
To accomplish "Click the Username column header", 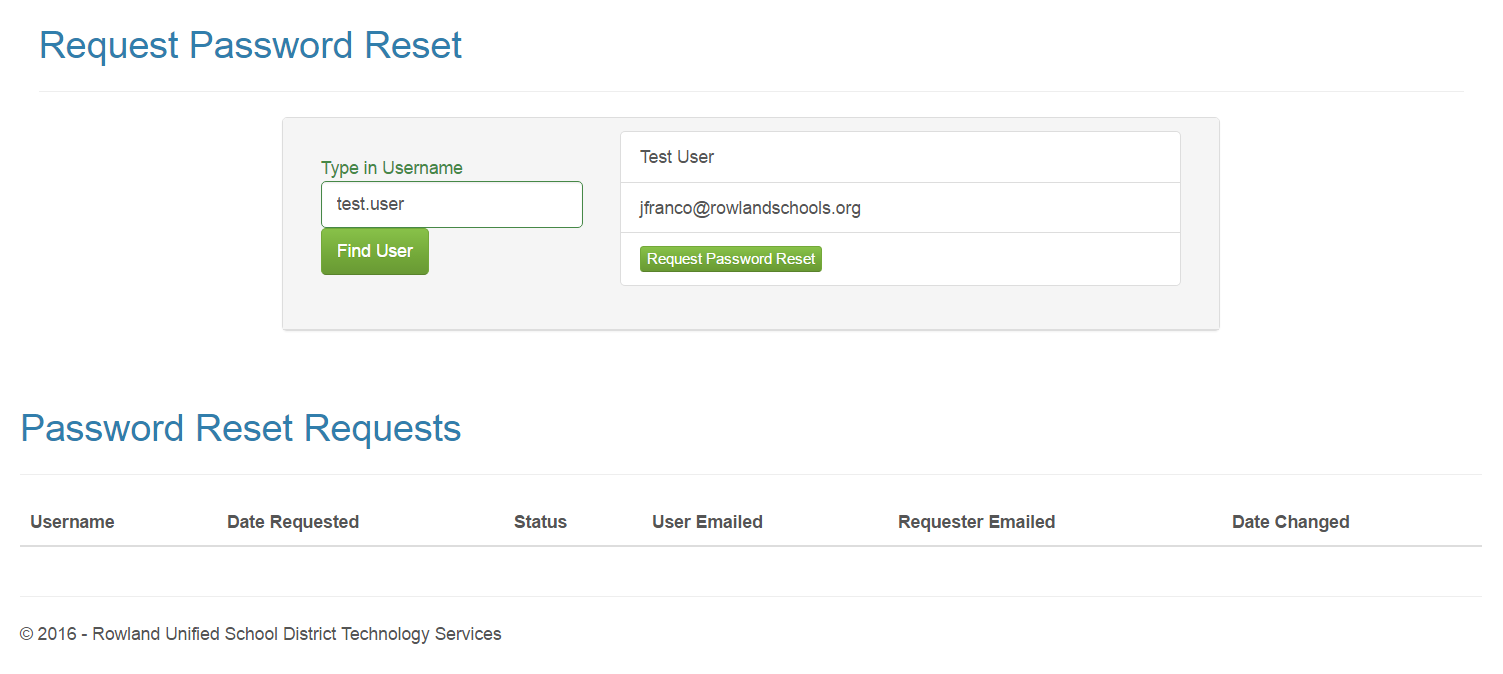I will (72, 521).
